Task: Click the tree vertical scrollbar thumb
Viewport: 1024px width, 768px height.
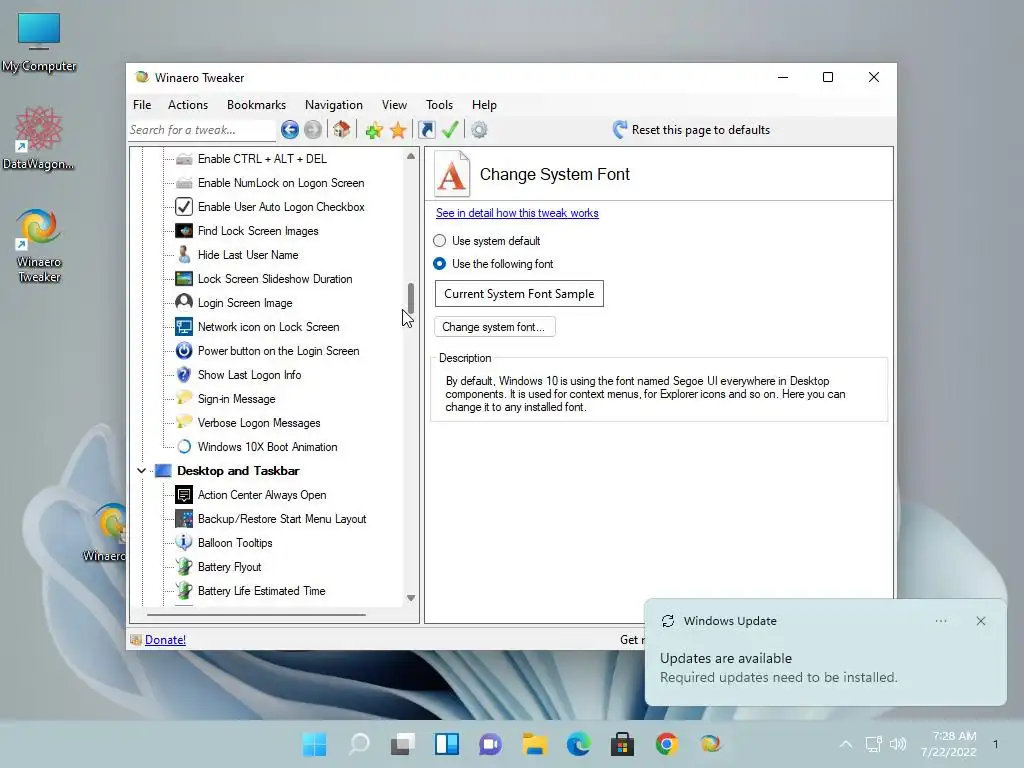Action: [411, 298]
